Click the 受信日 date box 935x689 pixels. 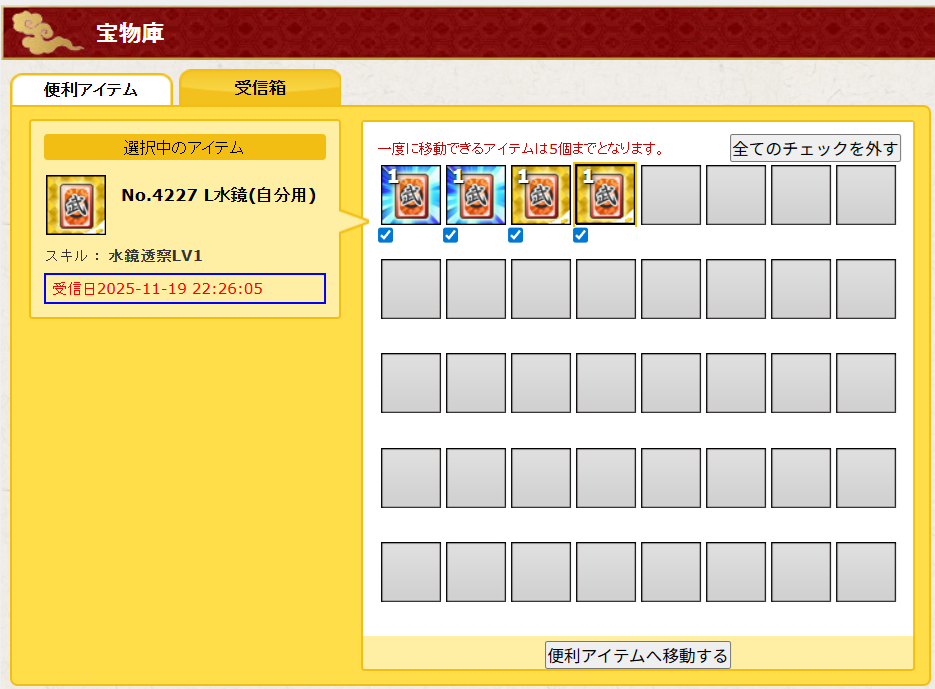[185, 289]
